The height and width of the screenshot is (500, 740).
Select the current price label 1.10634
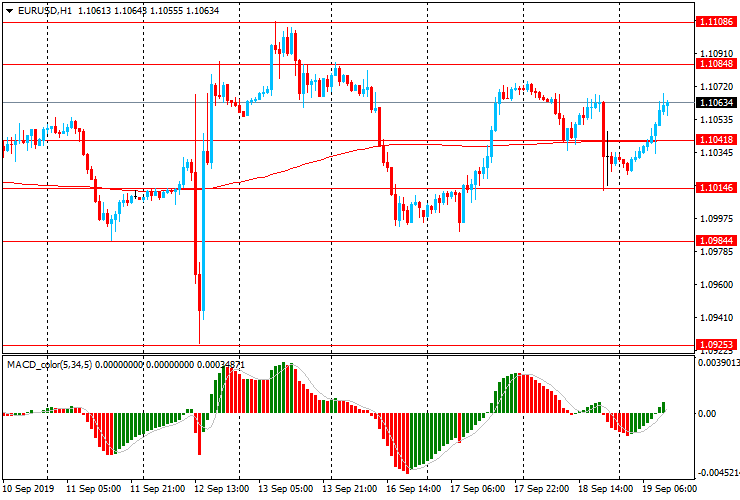click(716, 102)
